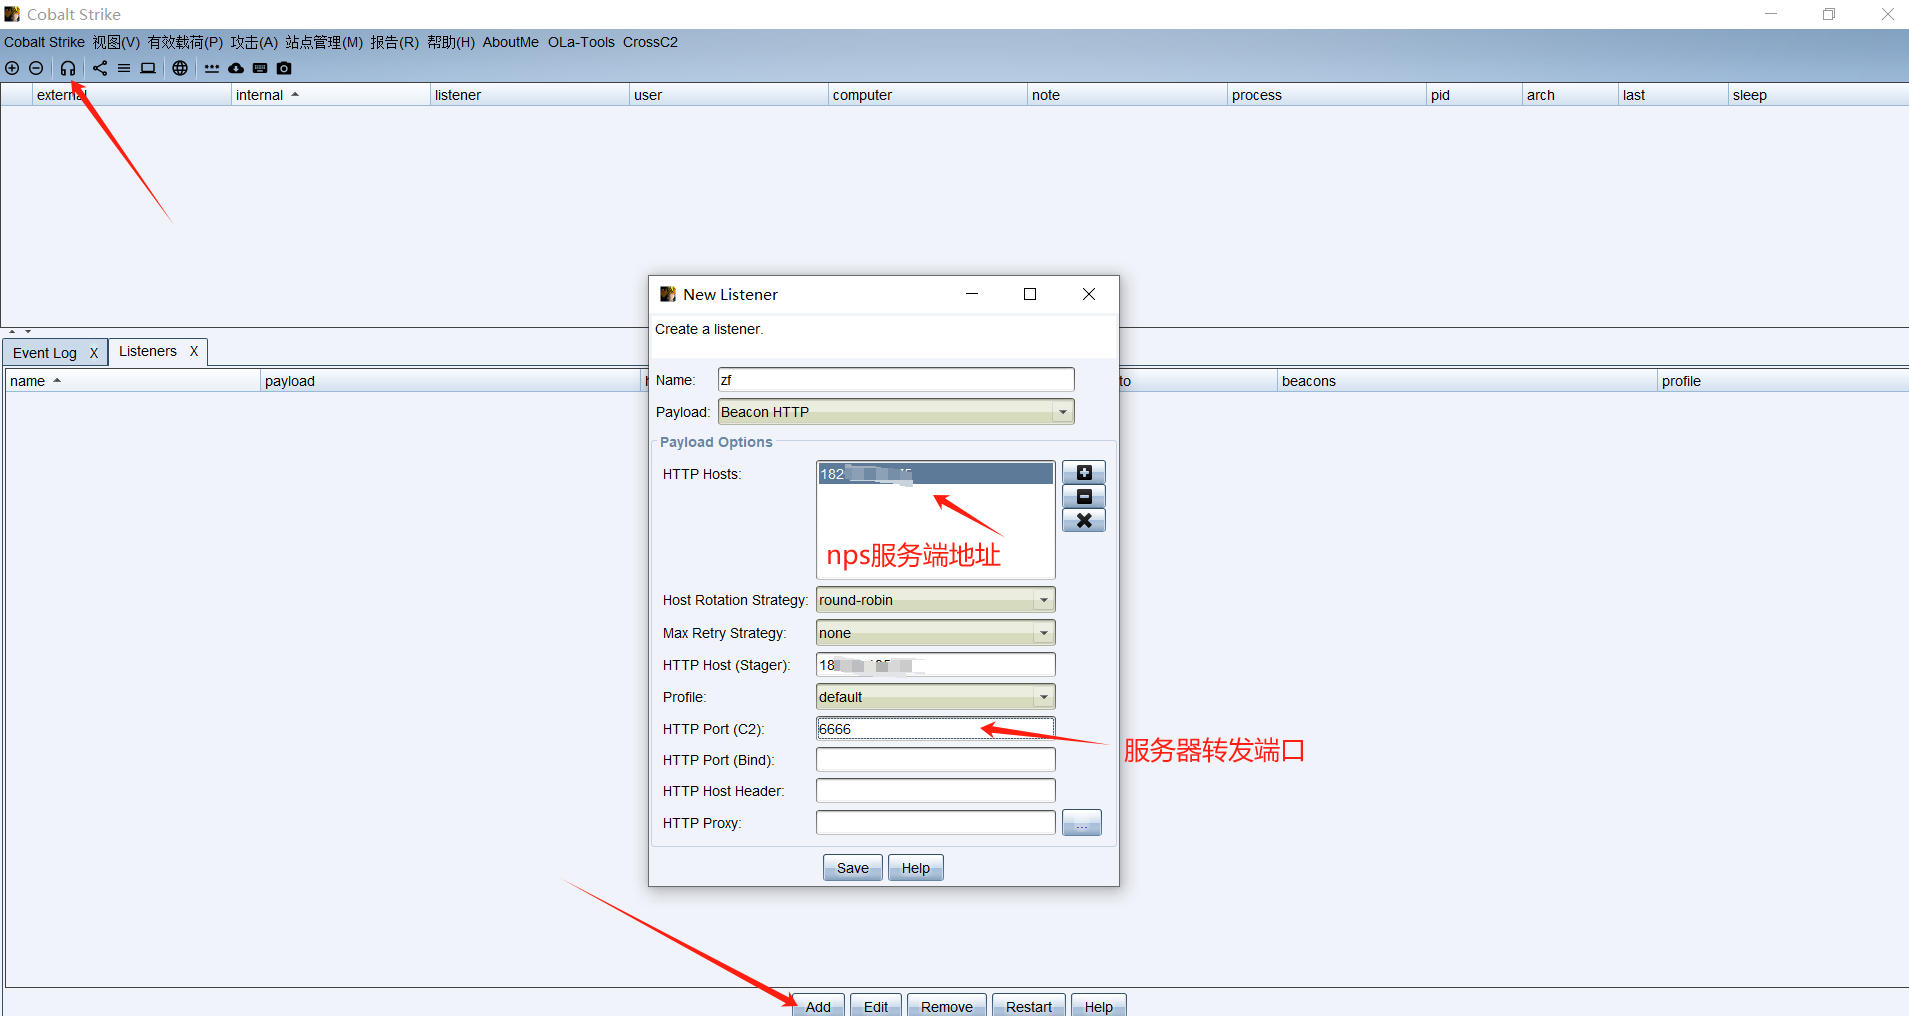The height and width of the screenshot is (1016, 1909).
Task: Click the connect to team server icon
Action: tap(12, 68)
